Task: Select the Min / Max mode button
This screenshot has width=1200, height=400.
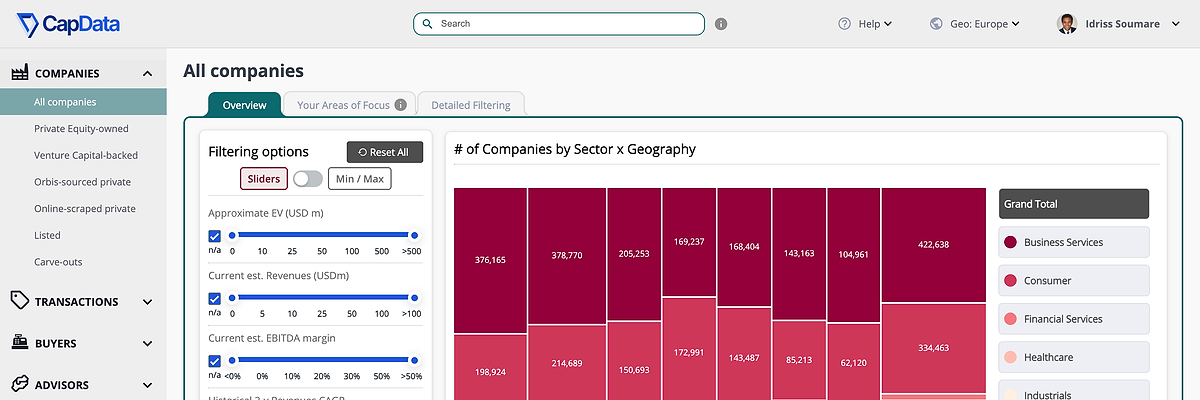Action: (360, 179)
